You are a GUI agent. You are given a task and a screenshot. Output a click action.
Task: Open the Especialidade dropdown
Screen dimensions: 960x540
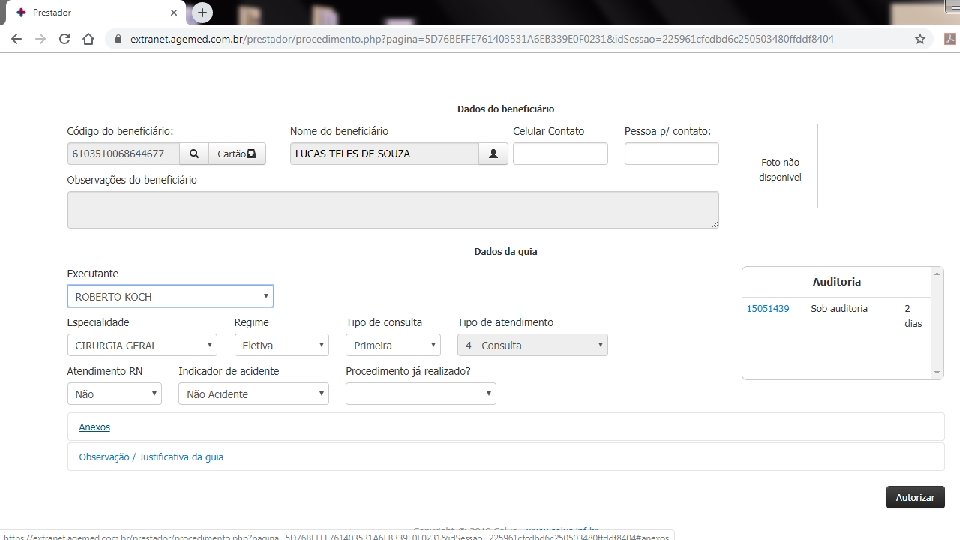141,345
